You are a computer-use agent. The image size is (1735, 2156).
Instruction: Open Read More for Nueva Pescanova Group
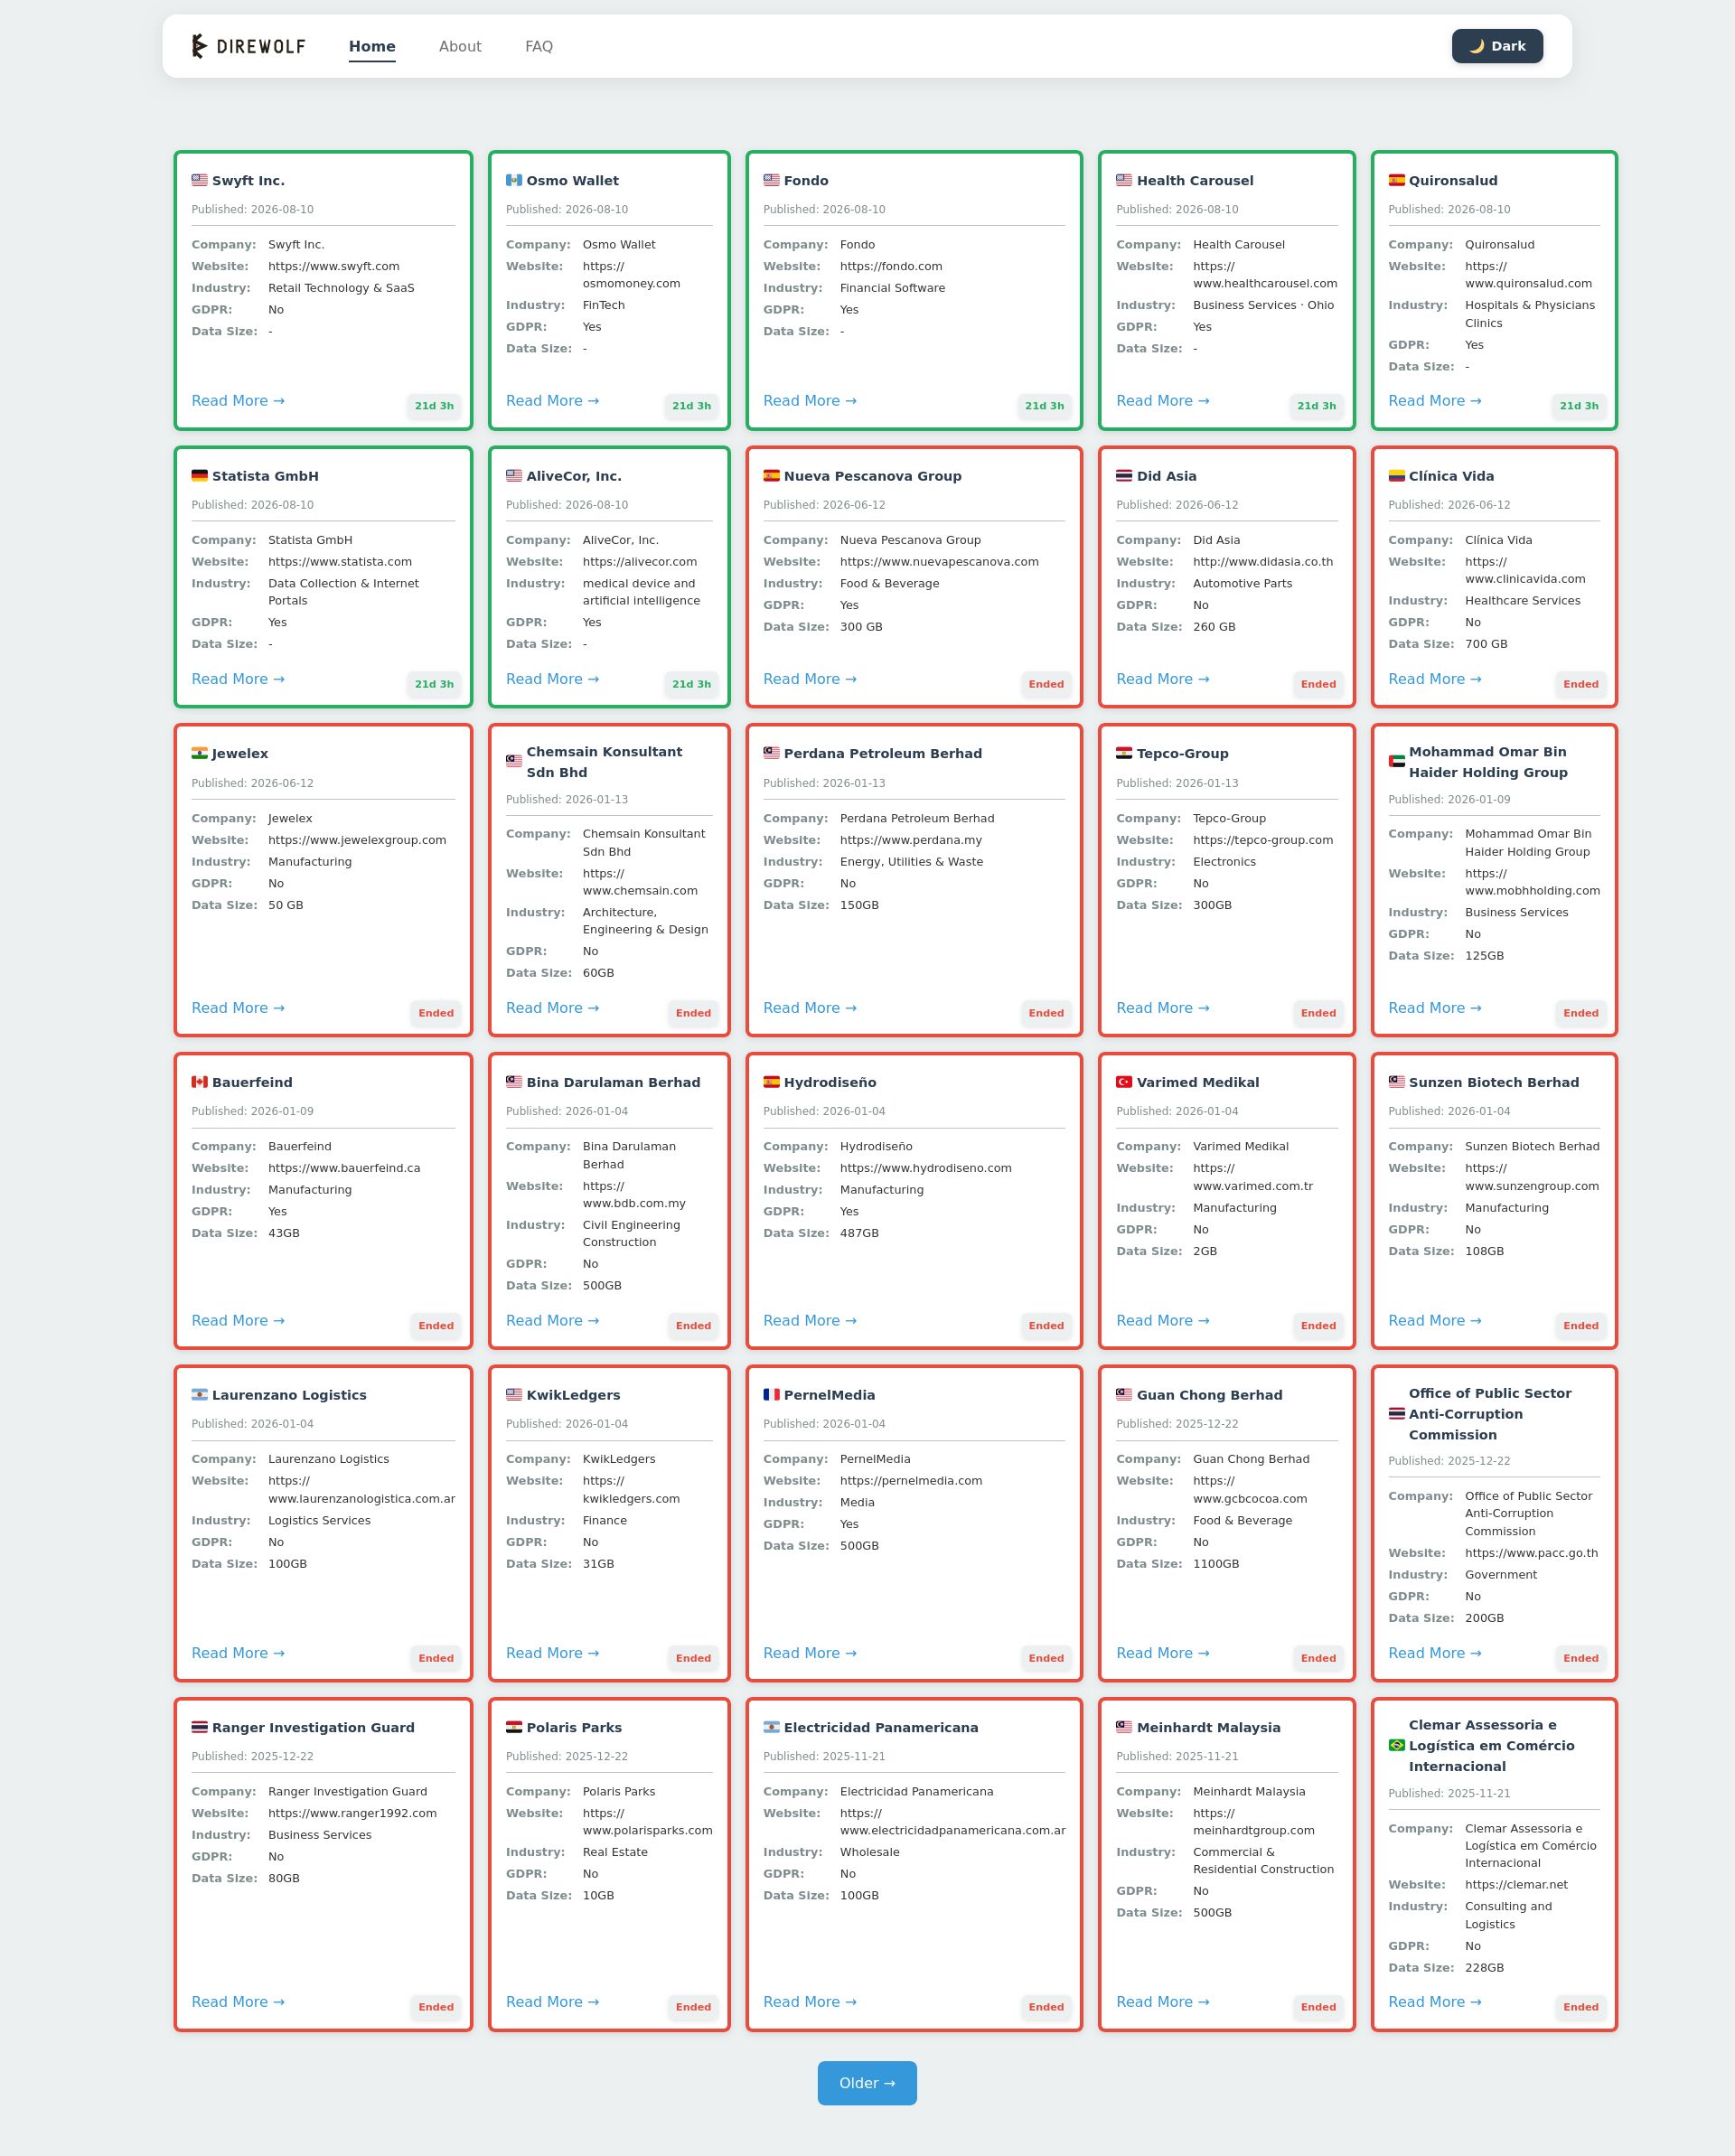click(809, 679)
